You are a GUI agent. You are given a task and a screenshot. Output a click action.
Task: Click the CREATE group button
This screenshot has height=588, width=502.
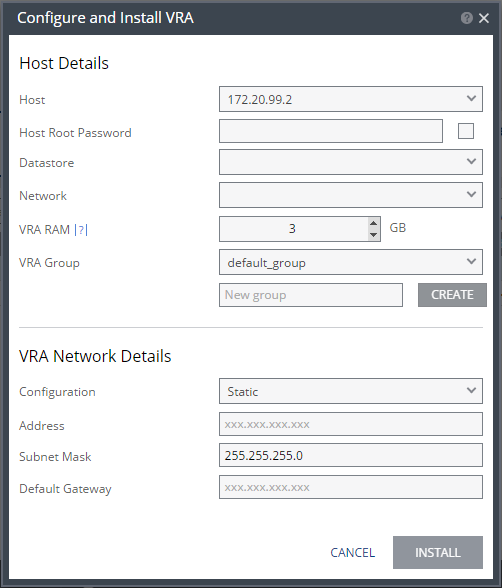tap(452, 295)
